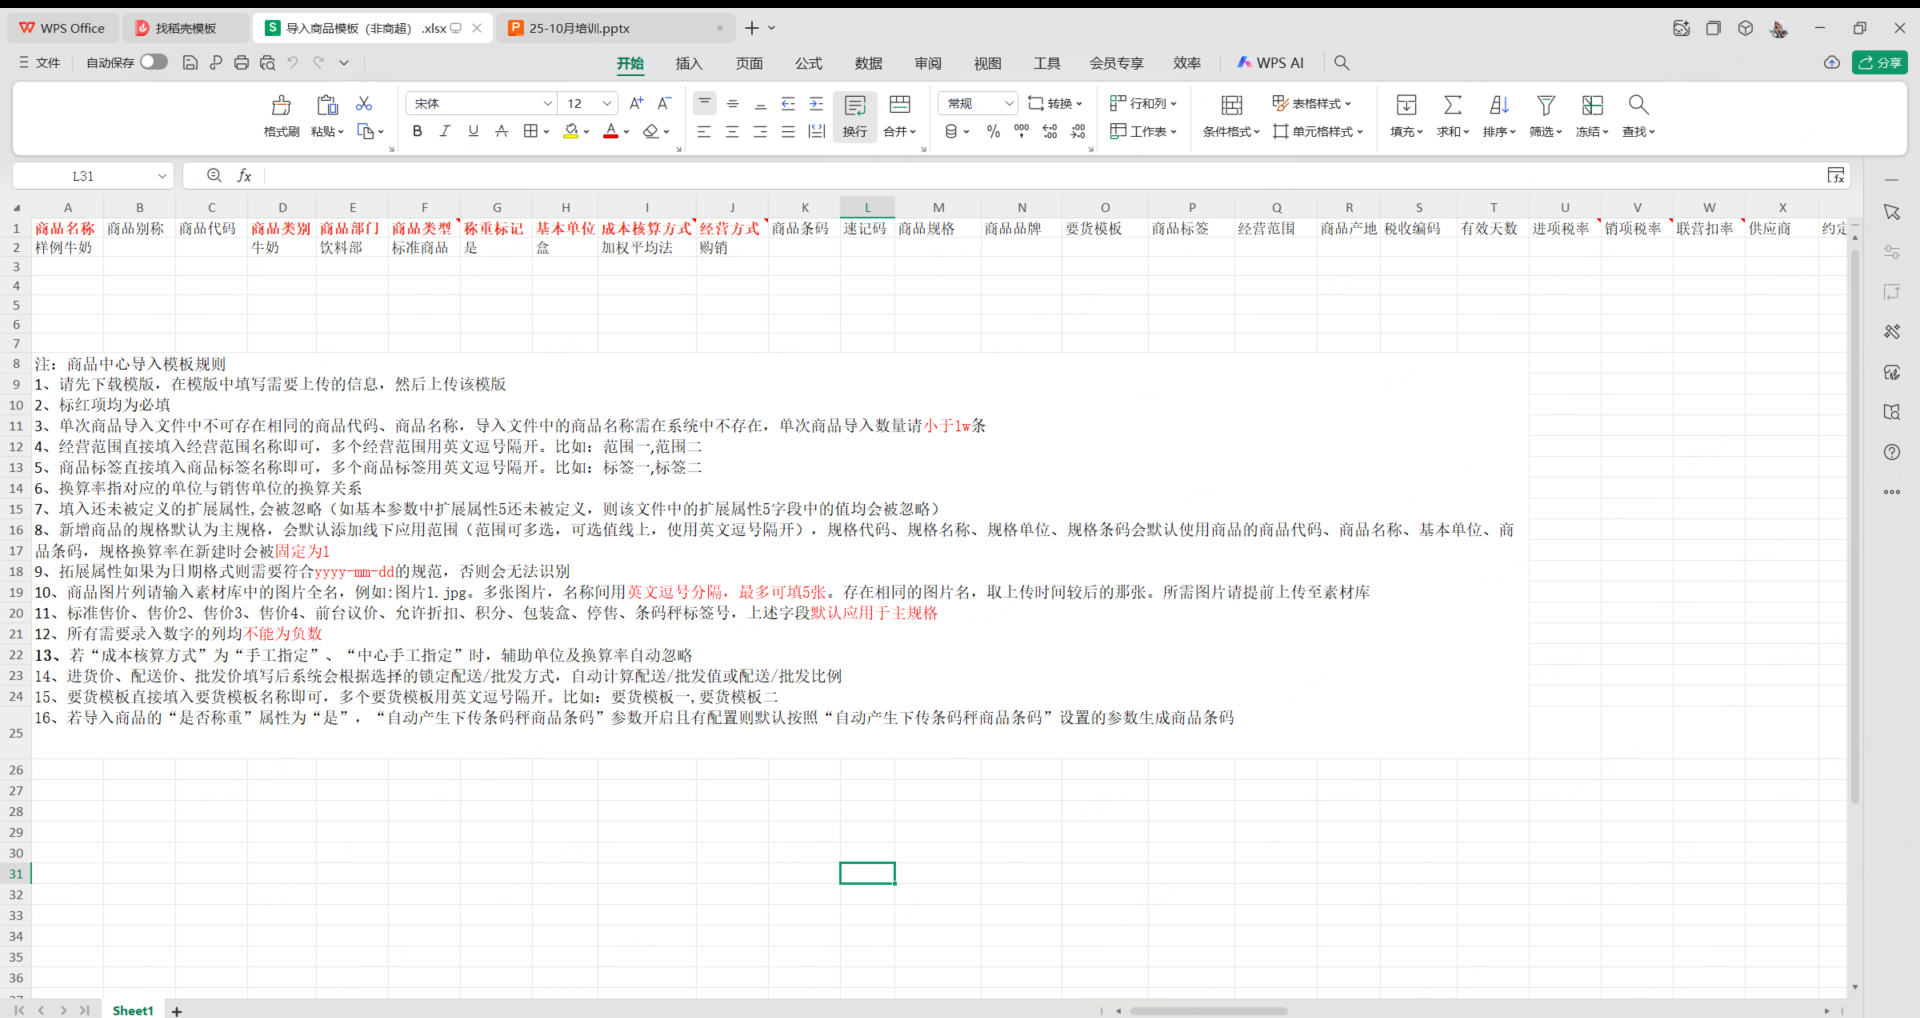Select the column L header
This screenshot has height=1018, width=1920.
pos(867,208)
